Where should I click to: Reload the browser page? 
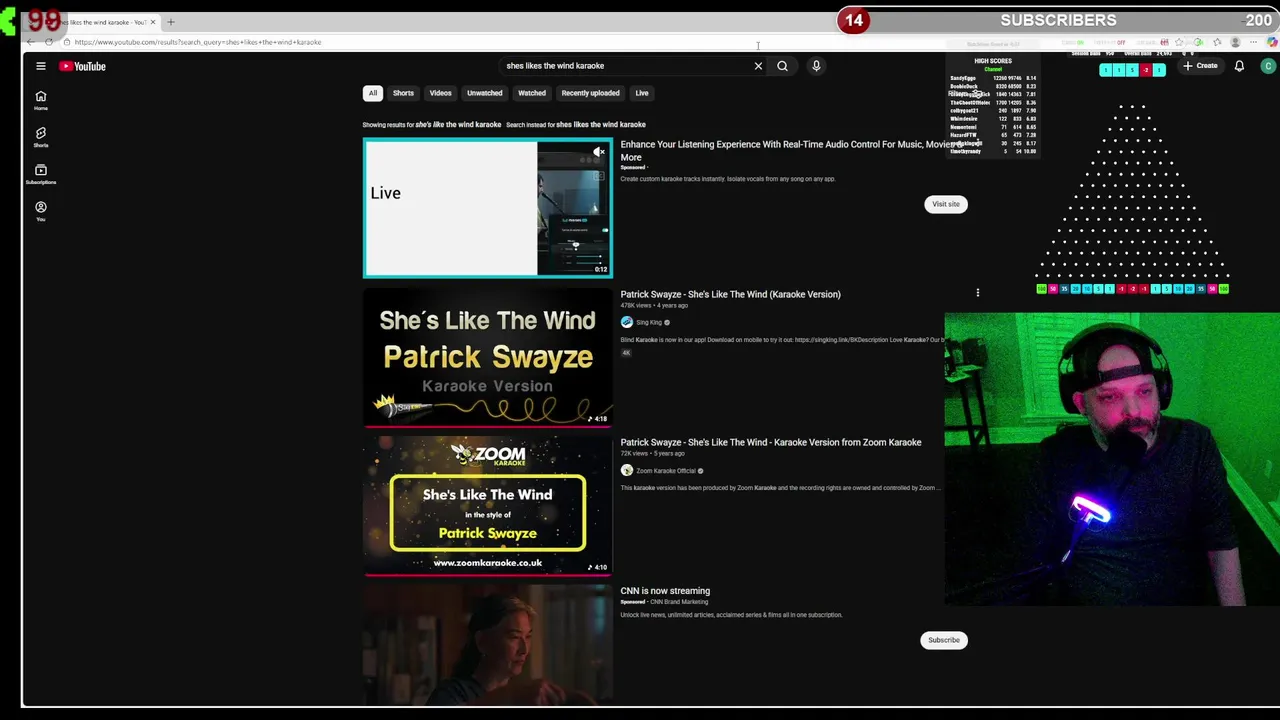[x=49, y=42]
